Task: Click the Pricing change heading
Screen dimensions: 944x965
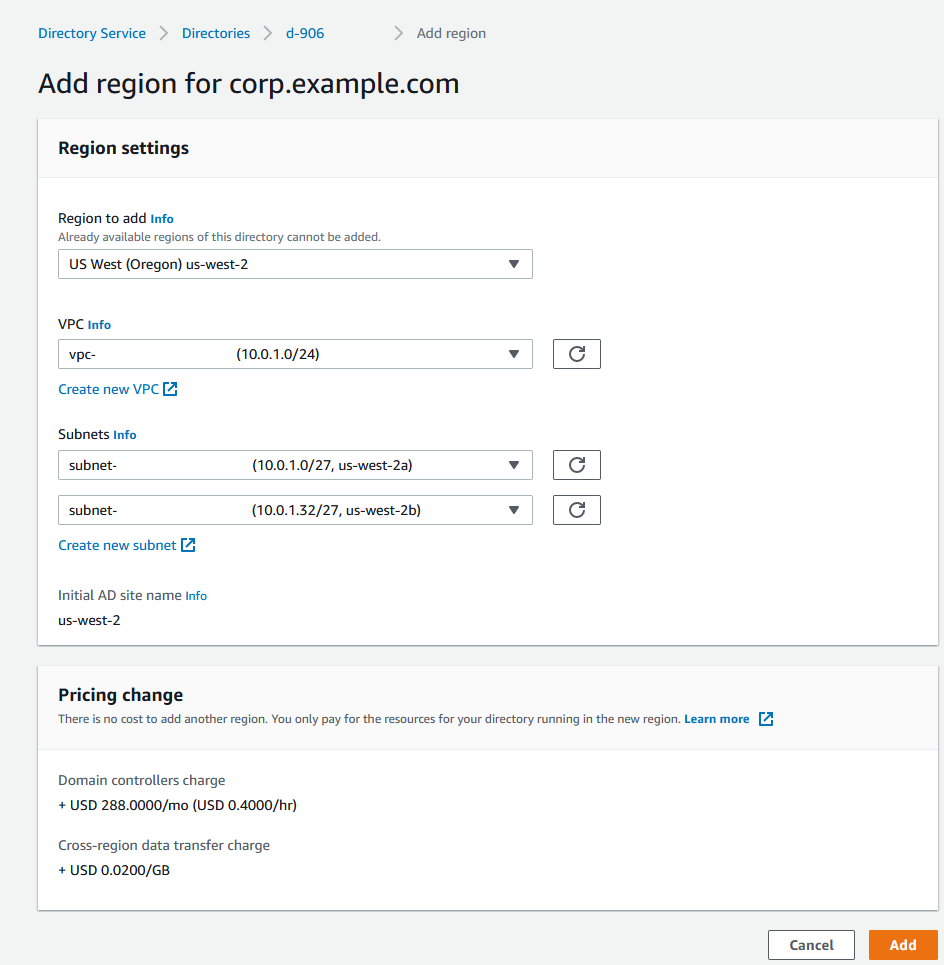Action: click(x=121, y=695)
